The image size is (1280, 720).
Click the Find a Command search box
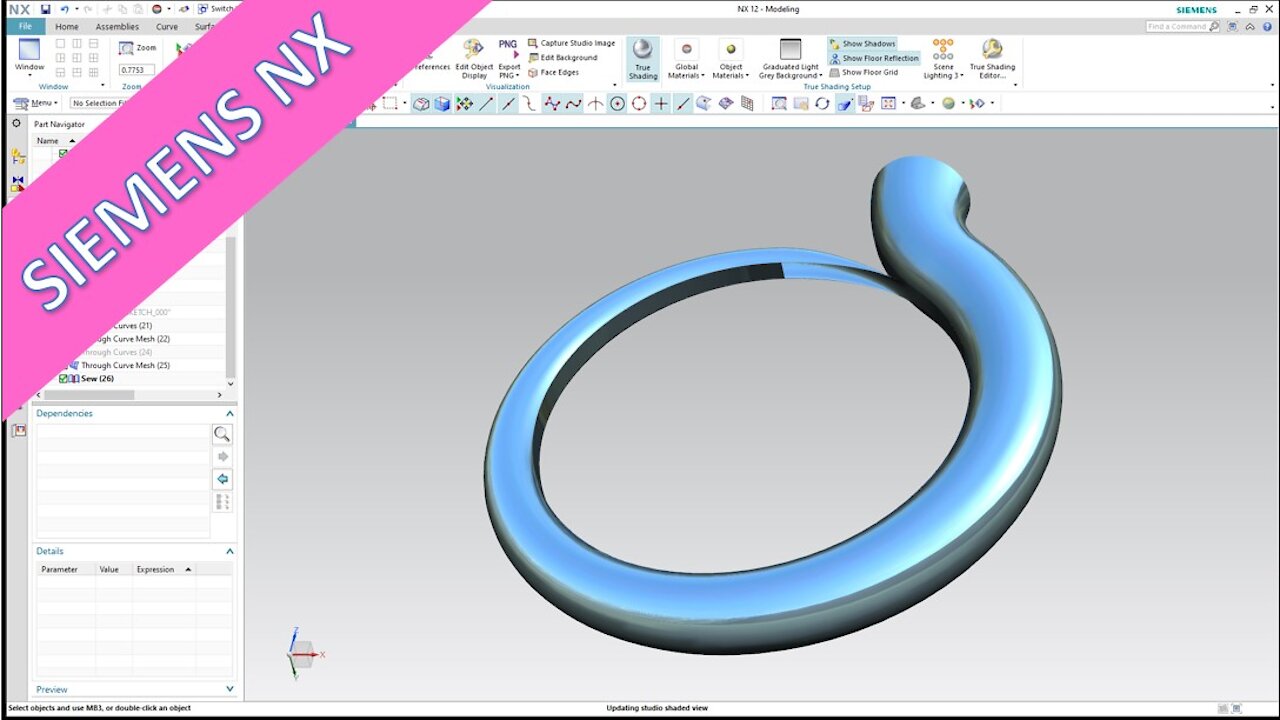pyautogui.click(x=1183, y=27)
